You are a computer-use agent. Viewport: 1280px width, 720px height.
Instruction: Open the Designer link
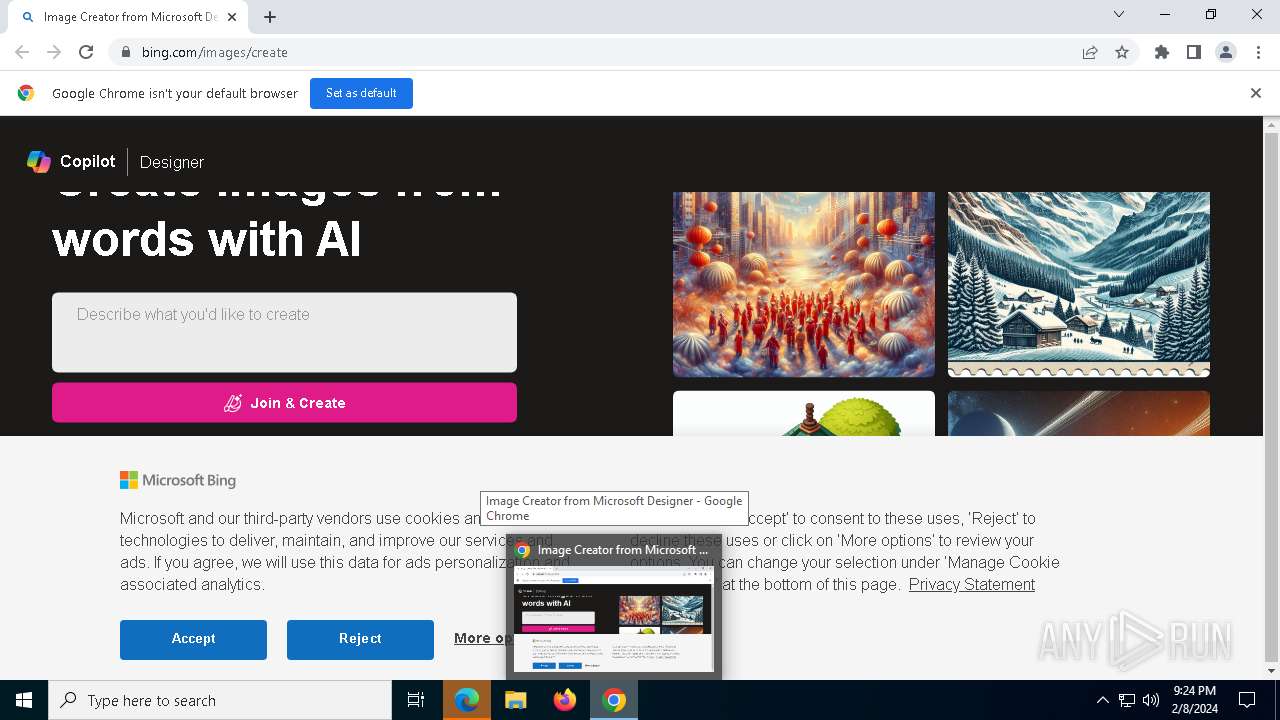(x=172, y=162)
